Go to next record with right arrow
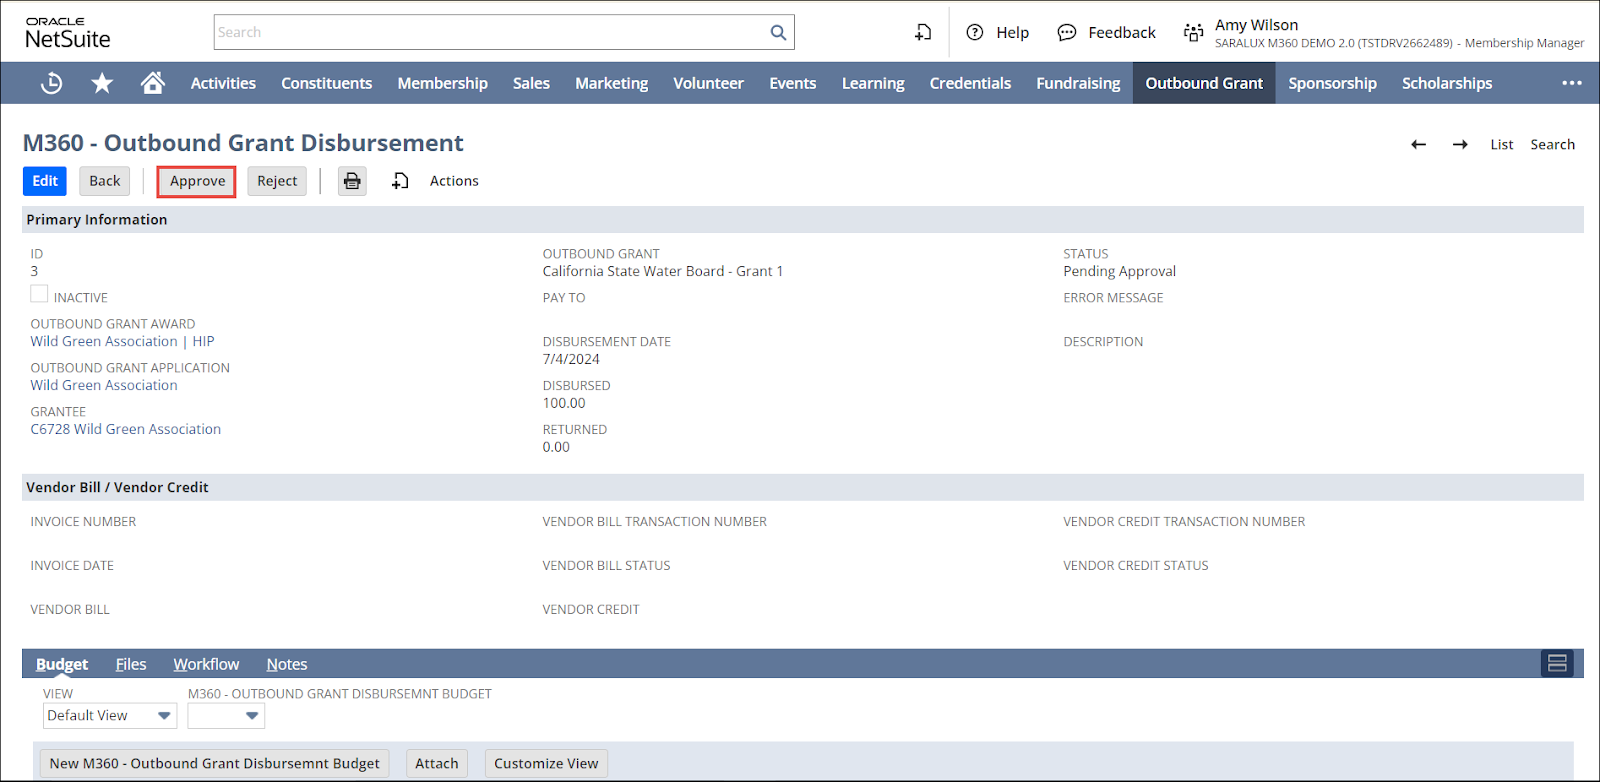The width and height of the screenshot is (1600, 782). tap(1460, 145)
